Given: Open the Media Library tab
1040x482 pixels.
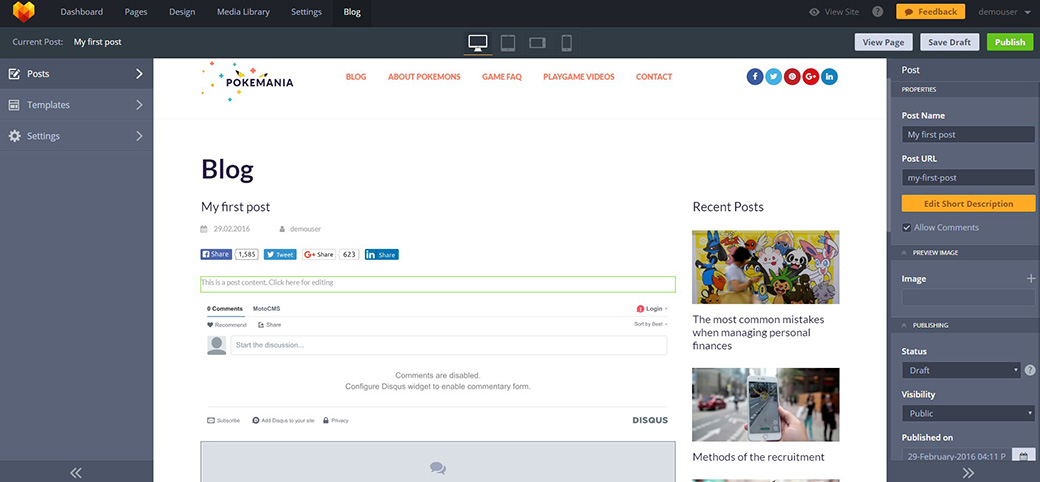Looking at the screenshot, I should click(x=243, y=12).
